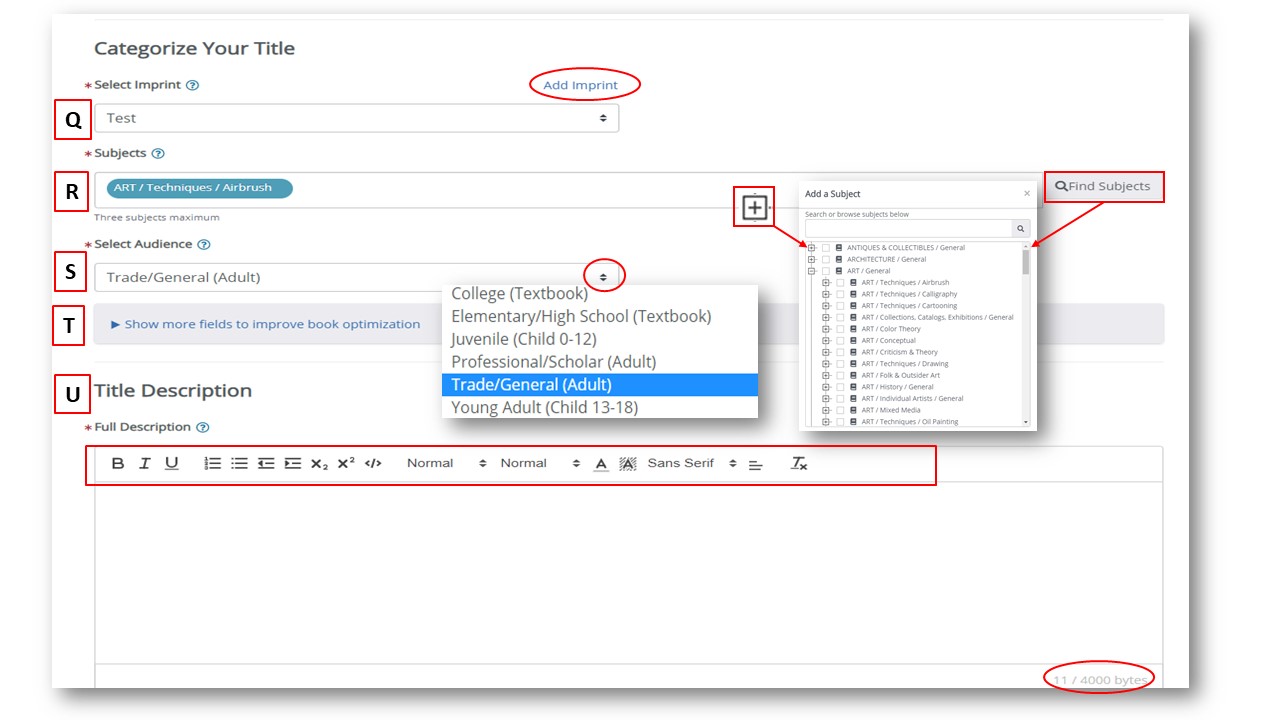The image size is (1280, 720).
Task: Open help for Select Imprint
Action: pyautogui.click(x=193, y=85)
